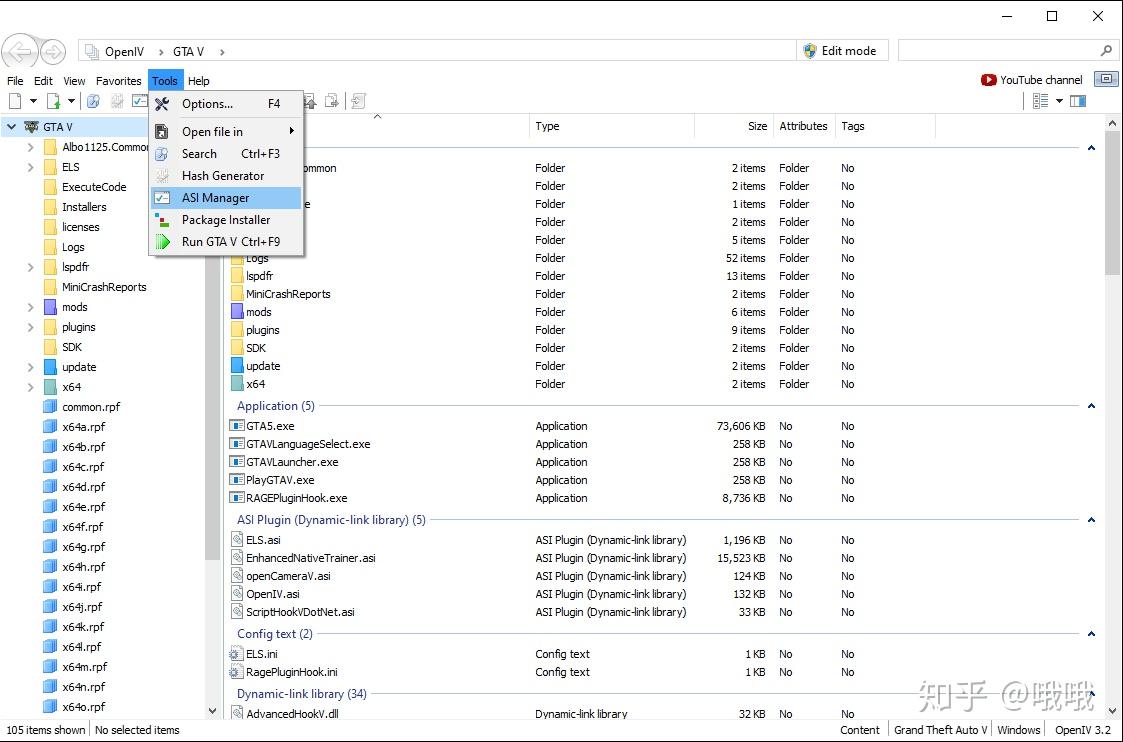
Task: Expand the lspdfr tree node
Action: tap(30, 267)
